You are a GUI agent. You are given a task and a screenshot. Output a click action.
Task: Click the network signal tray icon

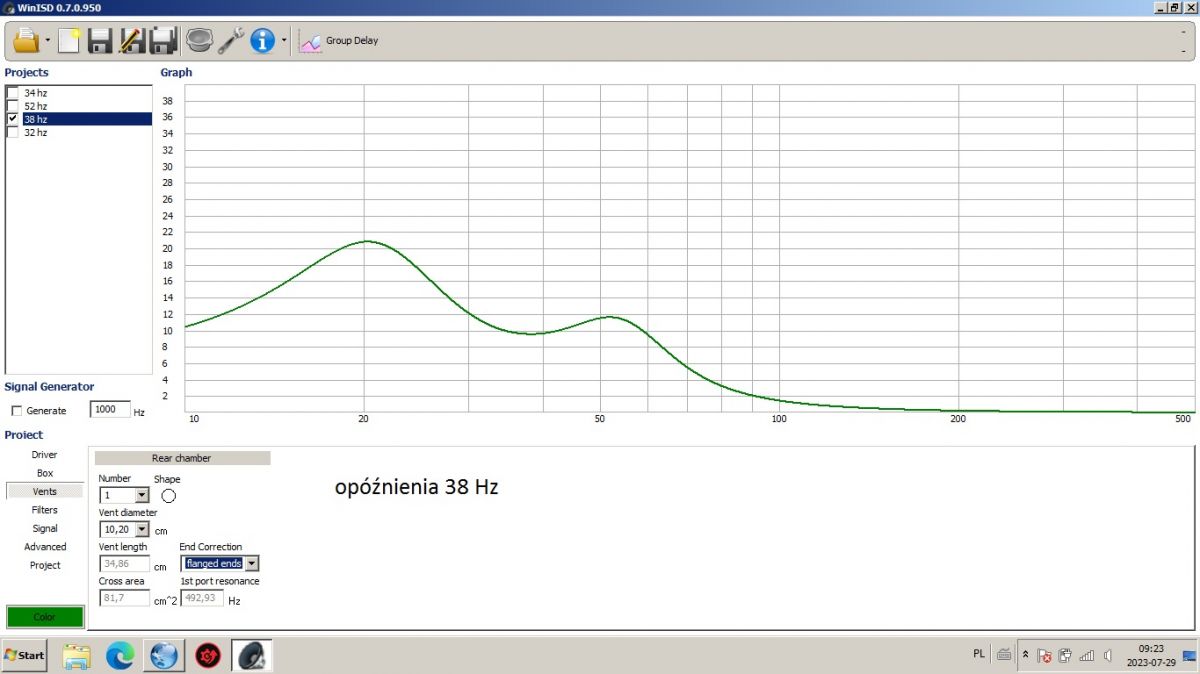[1087, 656]
